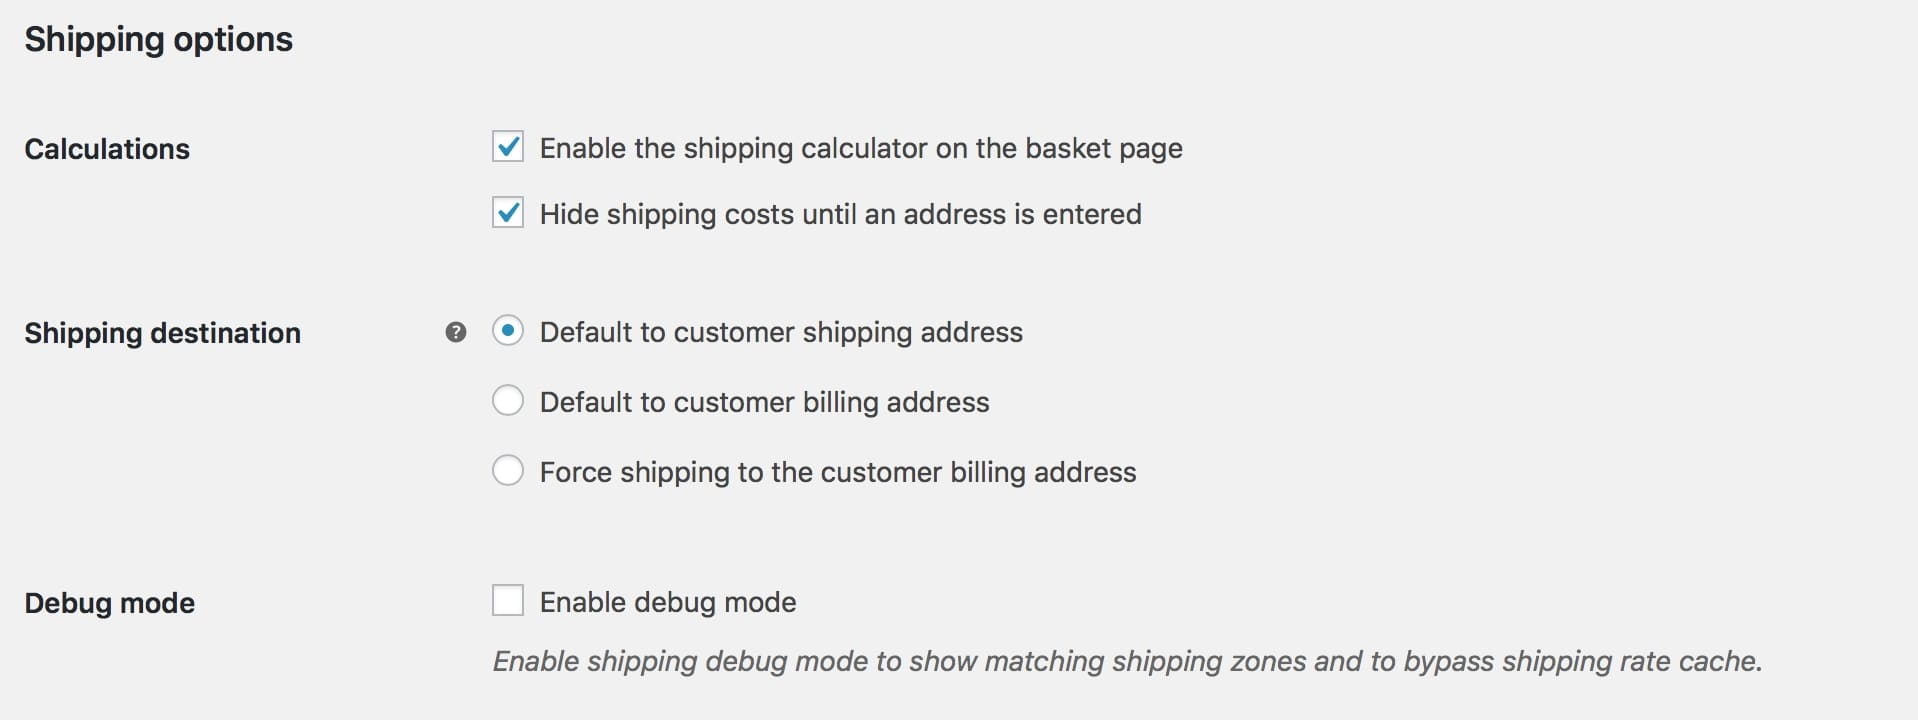
Task: Click the 'Enable debug mode' label text
Action: pyautogui.click(x=668, y=602)
